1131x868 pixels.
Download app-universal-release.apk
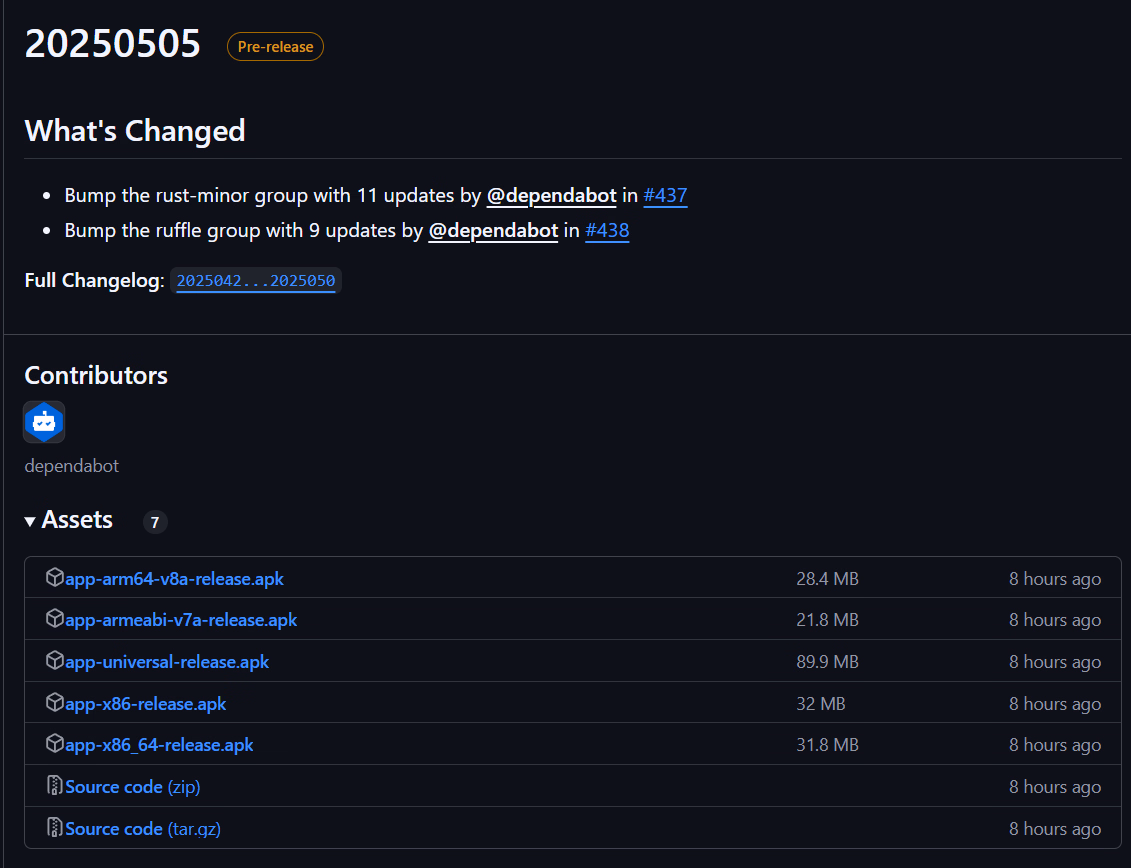point(167,662)
